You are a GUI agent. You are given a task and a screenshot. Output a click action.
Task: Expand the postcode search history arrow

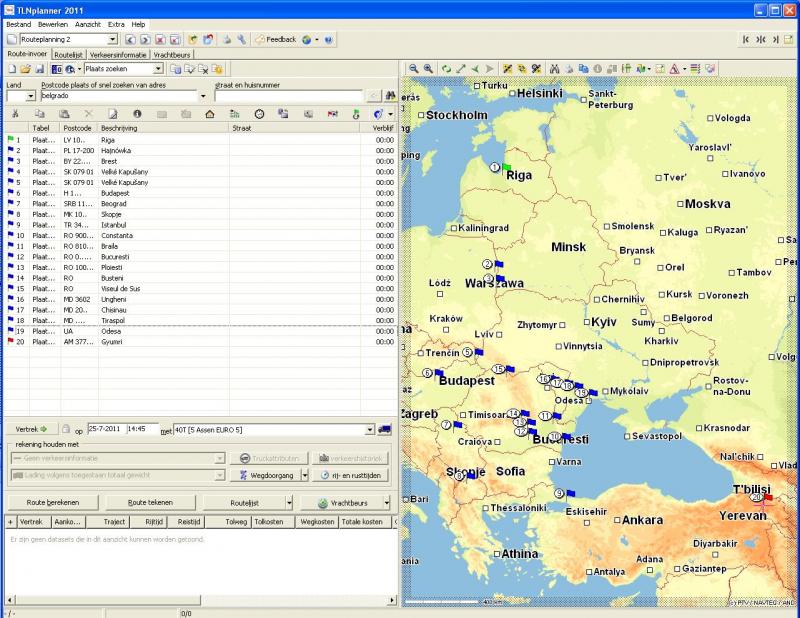tap(203, 96)
